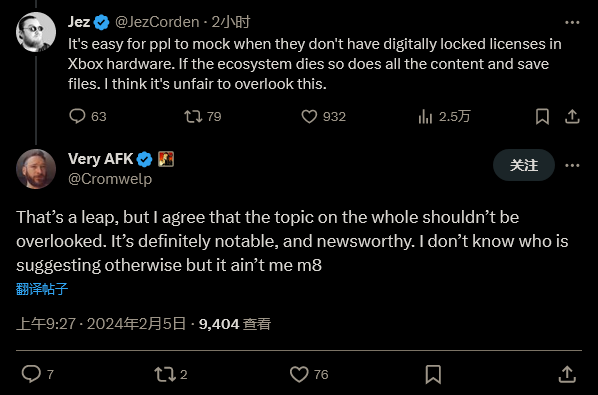Viewport: 598px width, 395px height.
Task: Visit the @JezCorden handle
Action: click(x=157, y=22)
